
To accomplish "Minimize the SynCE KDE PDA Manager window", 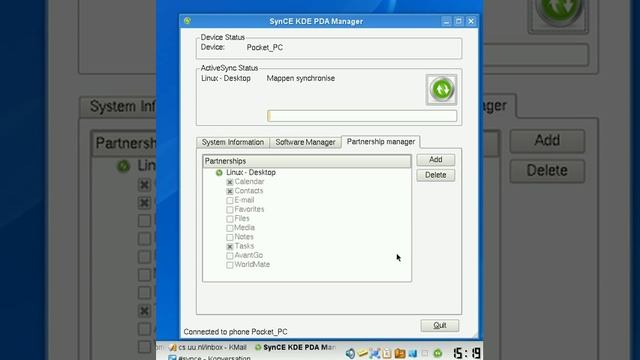I will point(446,21).
